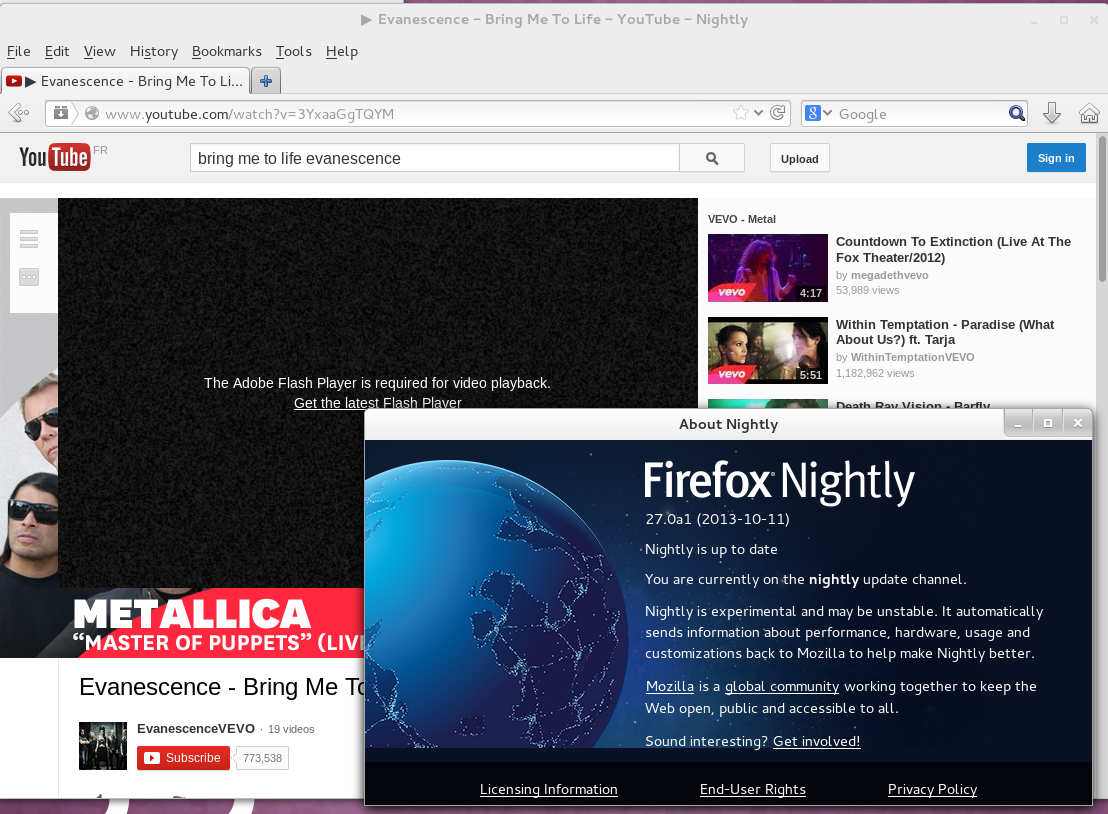Click the Sign in button
1108x814 pixels.
pos(1056,158)
